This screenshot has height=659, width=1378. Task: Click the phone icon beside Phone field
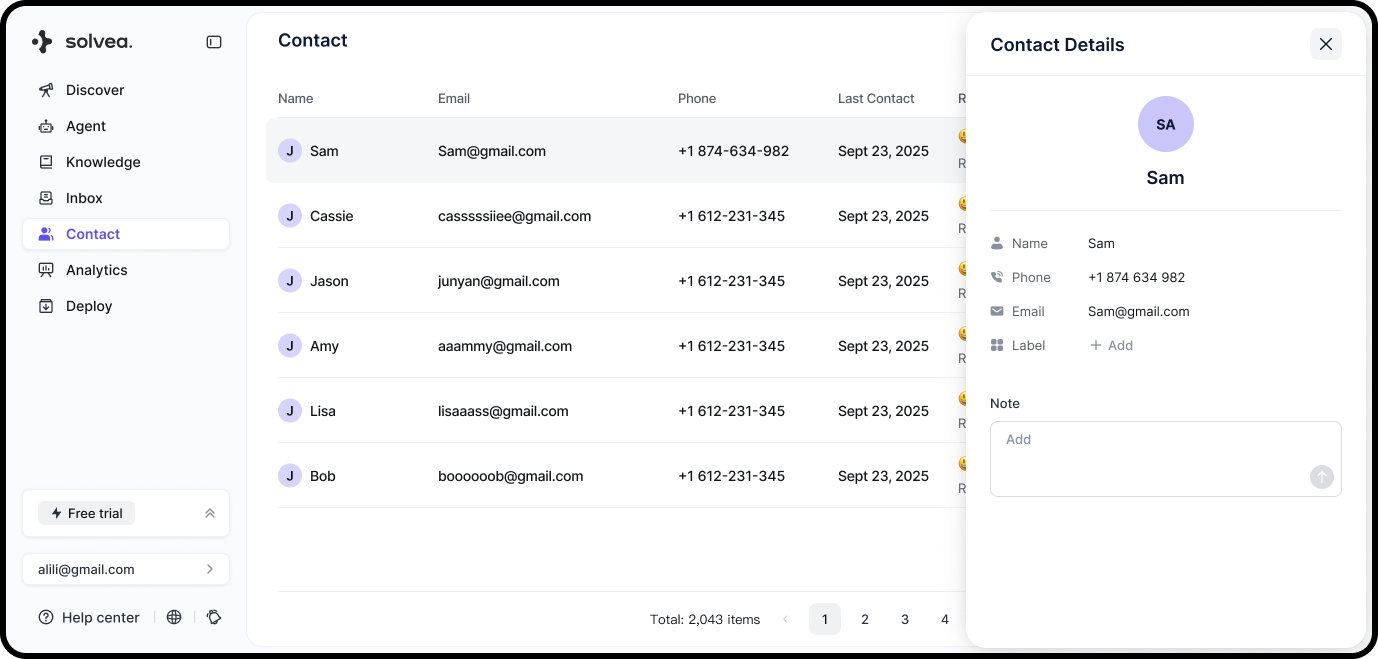click(997, 277)
